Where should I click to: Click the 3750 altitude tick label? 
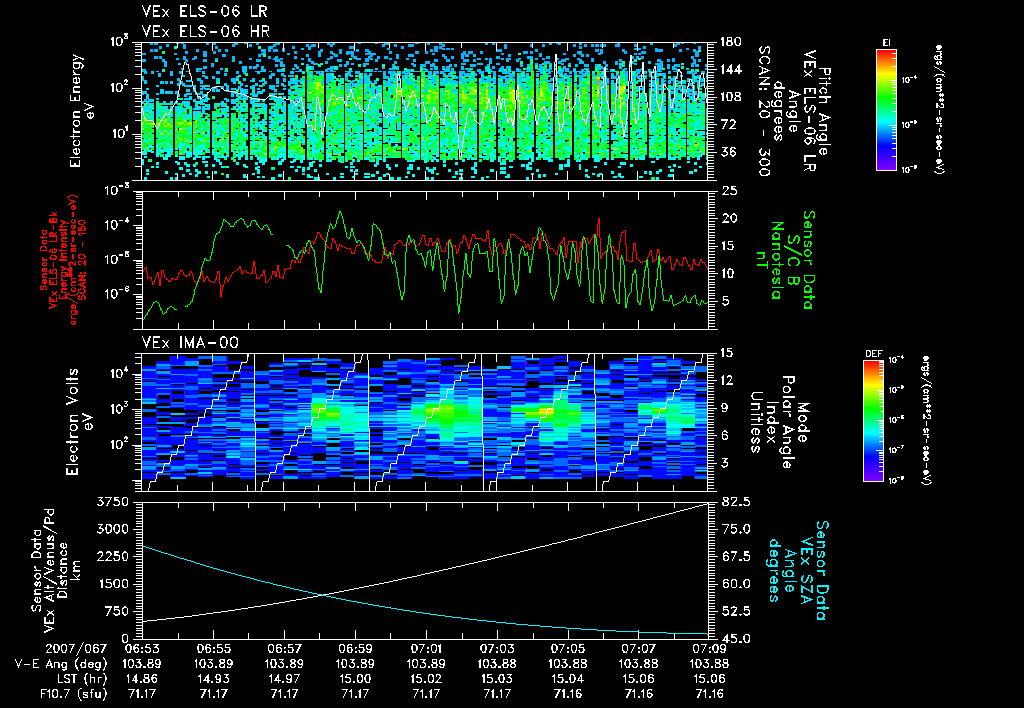[113, 502]
